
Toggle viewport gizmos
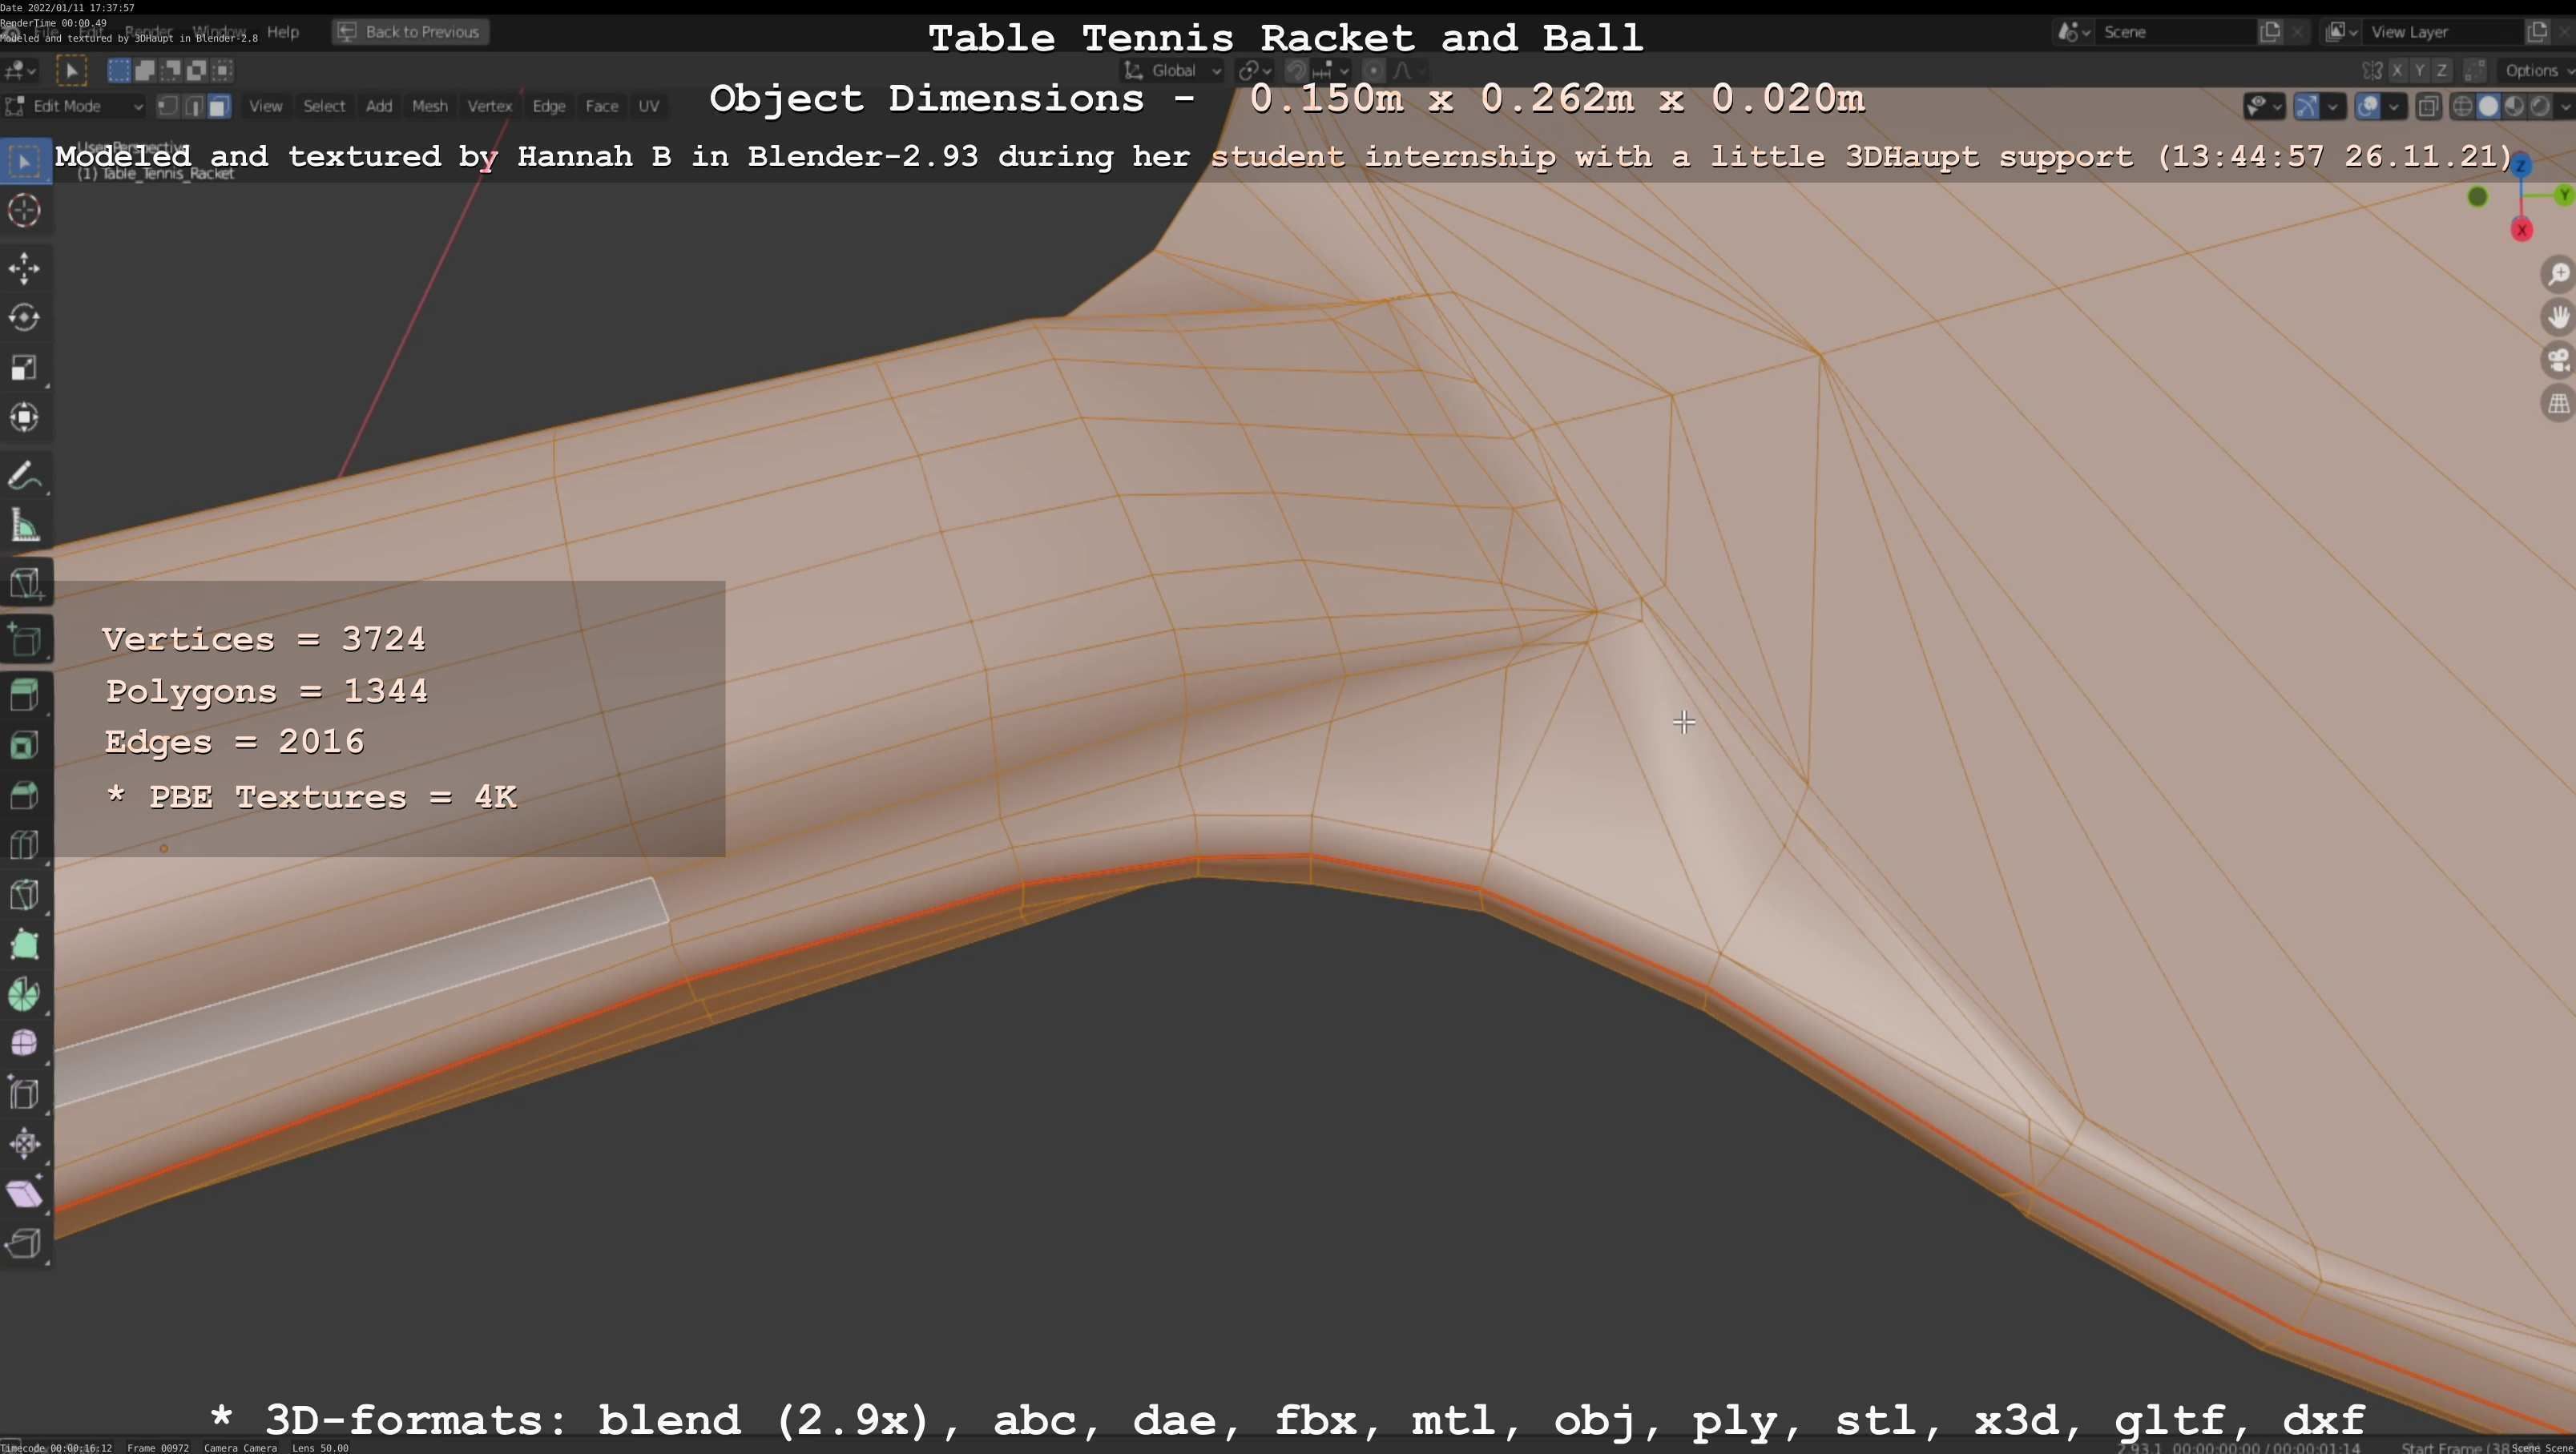coord(2306,106)
